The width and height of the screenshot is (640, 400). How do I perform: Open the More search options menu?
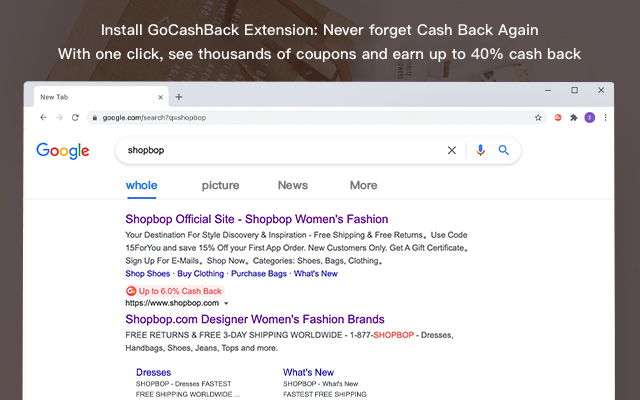363,185
